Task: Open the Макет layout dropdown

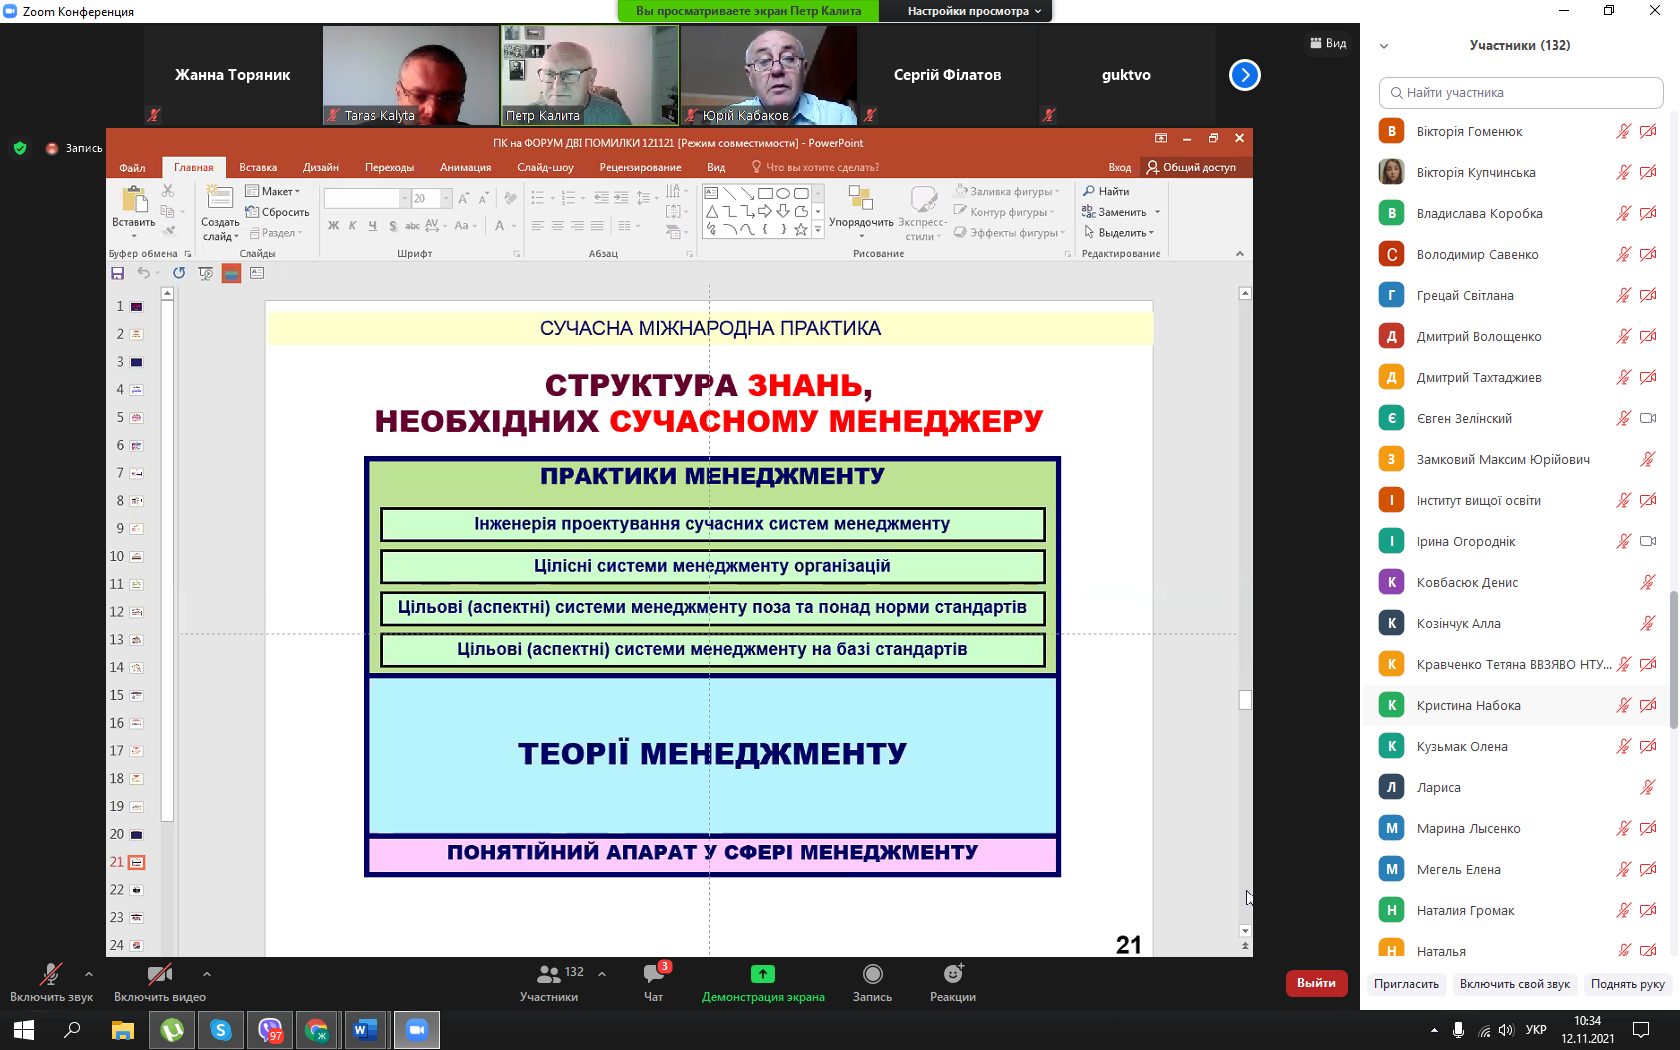Action: pos(274,191)
